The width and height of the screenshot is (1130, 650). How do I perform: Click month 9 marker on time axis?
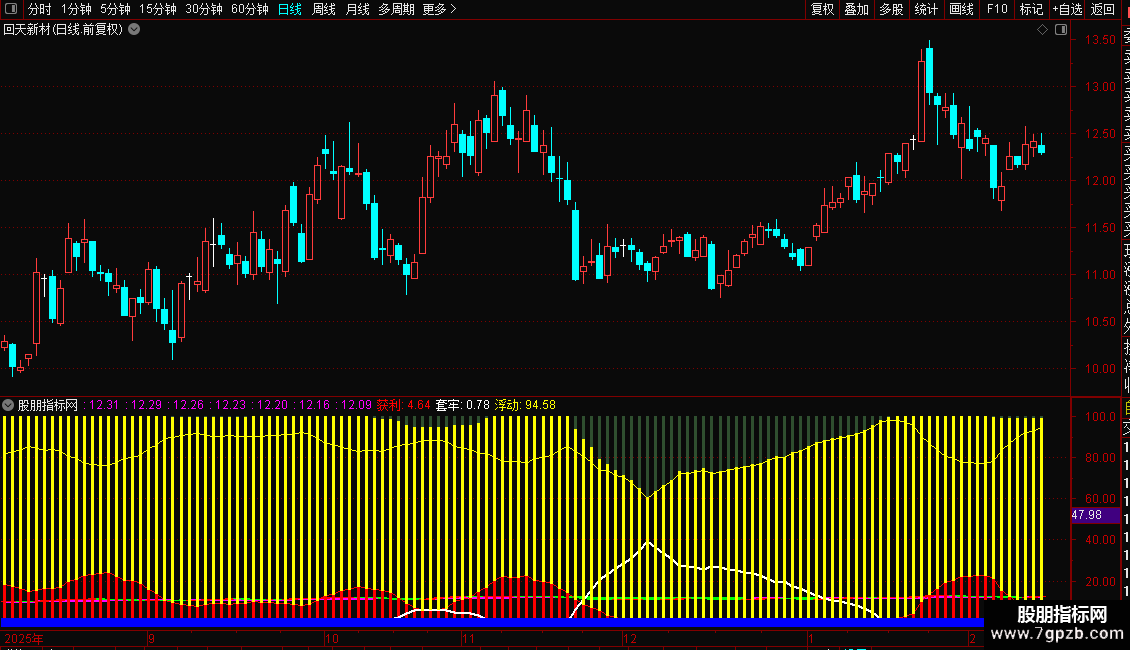coord(151,638)
